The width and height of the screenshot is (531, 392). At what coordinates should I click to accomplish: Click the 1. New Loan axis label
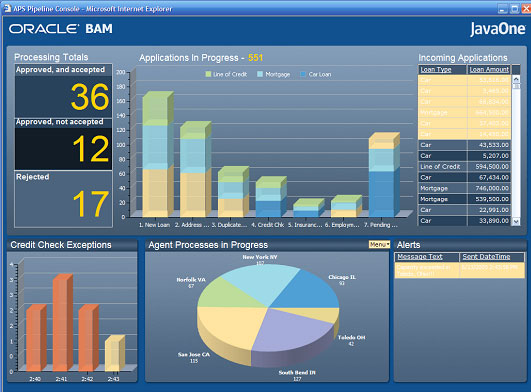coord(154,225)
